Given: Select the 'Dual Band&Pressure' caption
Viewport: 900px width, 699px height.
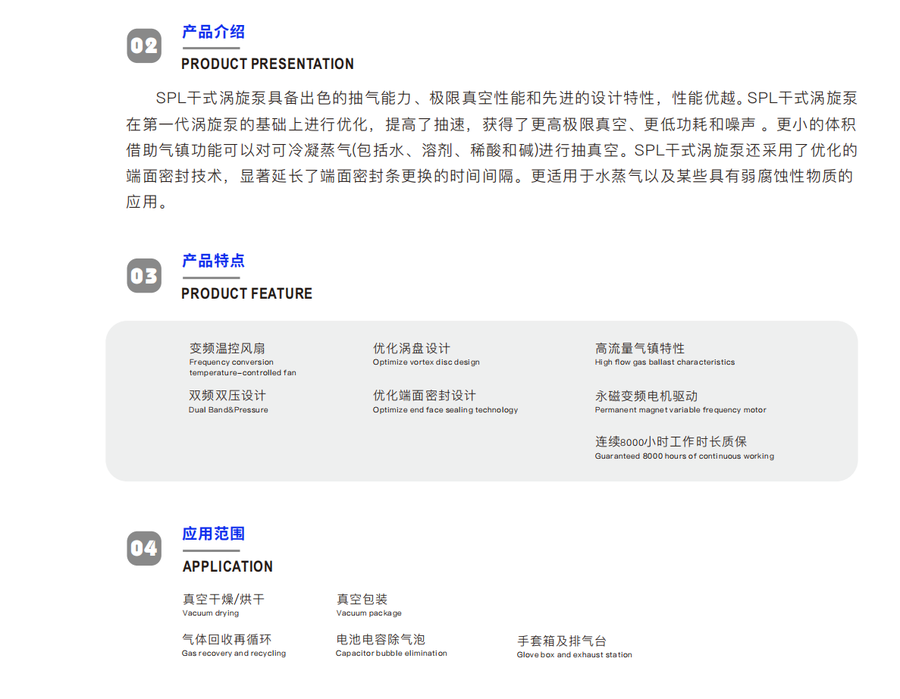Looking at the screenshot, I should (228, 410).
